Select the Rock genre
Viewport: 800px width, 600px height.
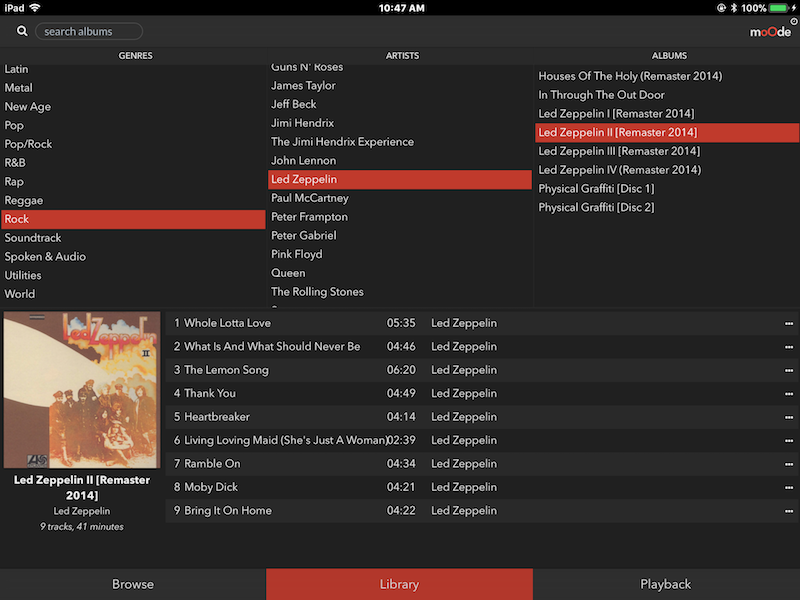[x=133, y=219]
